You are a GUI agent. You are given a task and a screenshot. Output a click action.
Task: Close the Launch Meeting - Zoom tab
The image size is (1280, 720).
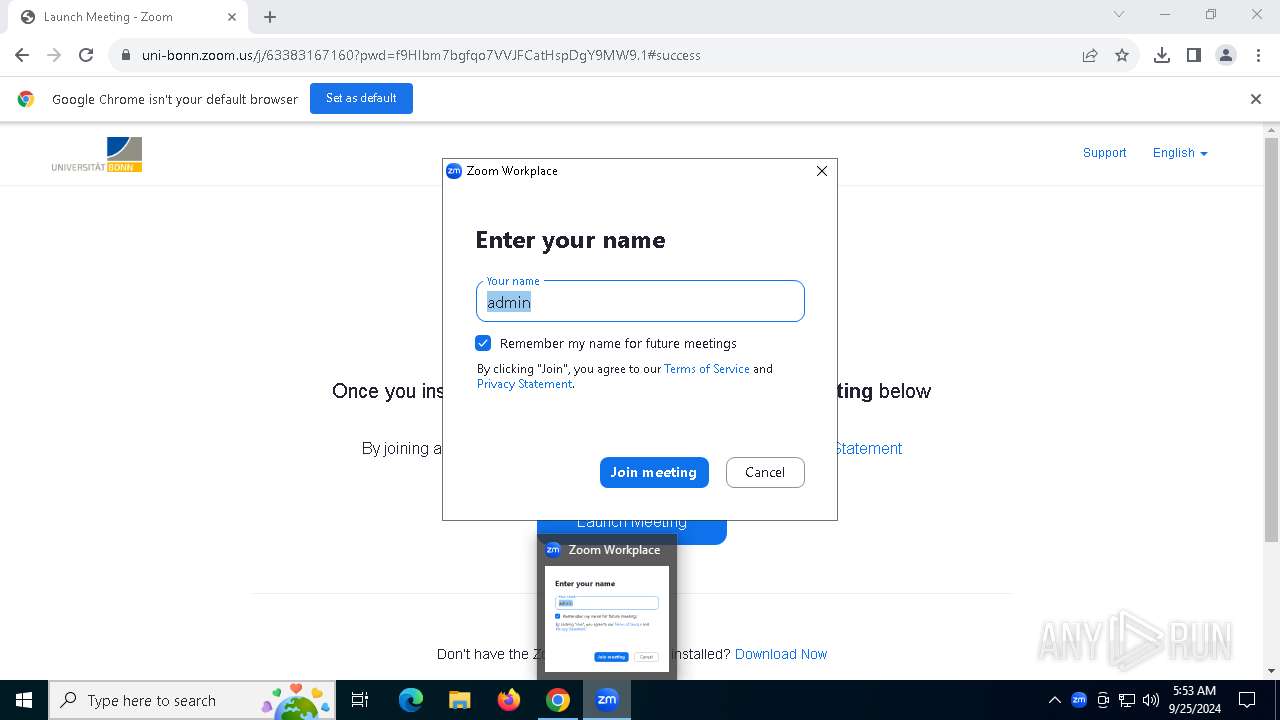click(232, 17)
